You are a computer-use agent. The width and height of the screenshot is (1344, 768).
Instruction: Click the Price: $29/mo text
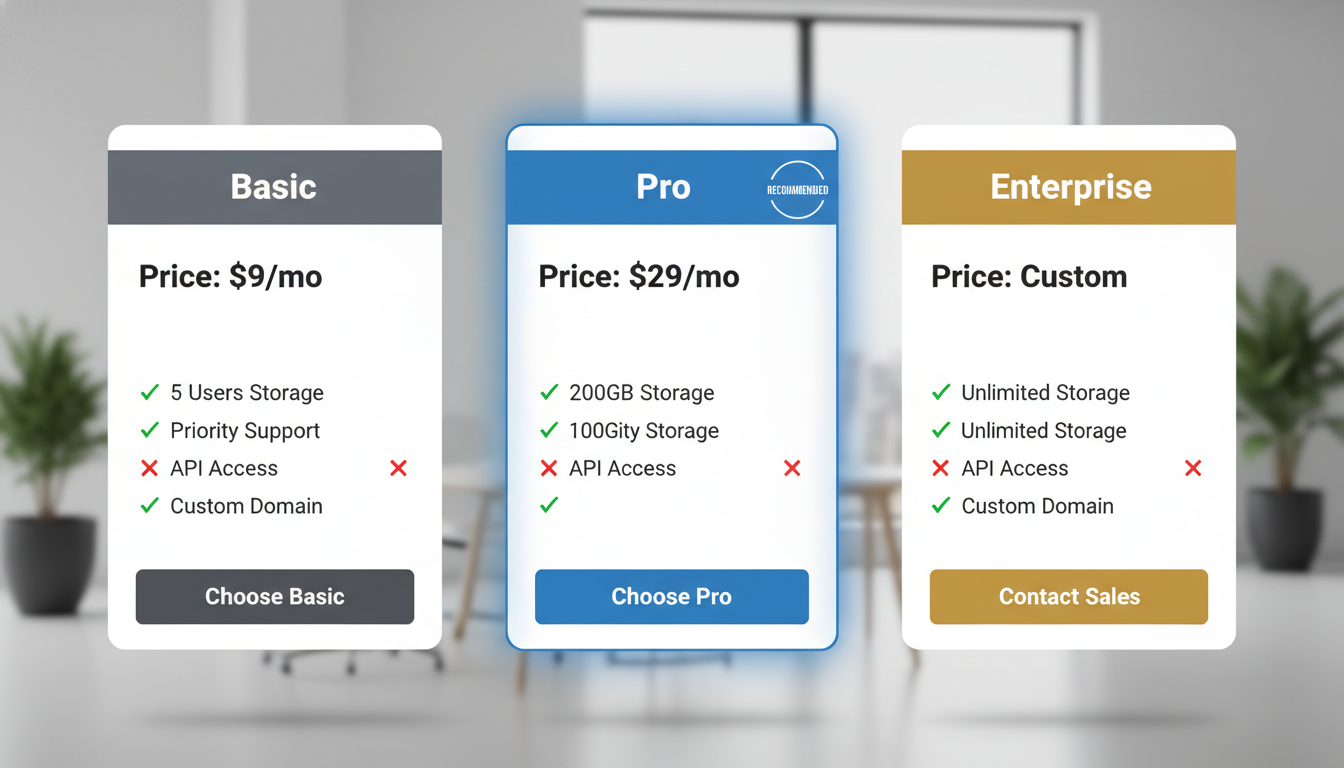(x=638, y=277)
